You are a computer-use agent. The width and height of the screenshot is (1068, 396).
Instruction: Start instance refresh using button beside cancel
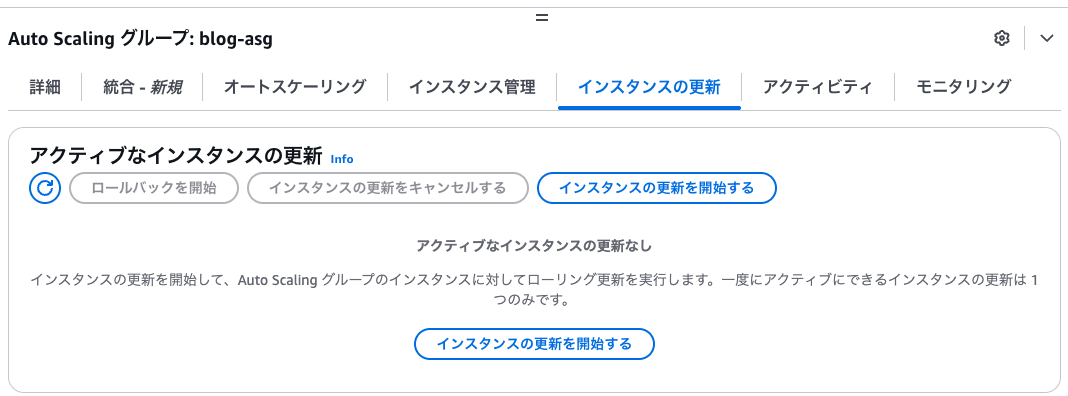coord(657,188)
